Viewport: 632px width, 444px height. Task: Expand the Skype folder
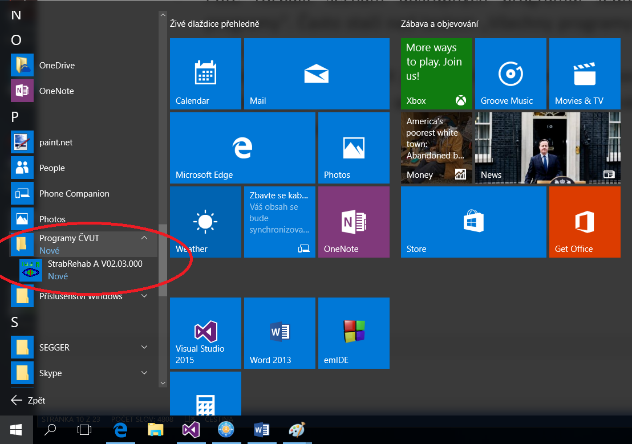pyautogui.click(x=144, y=373)
